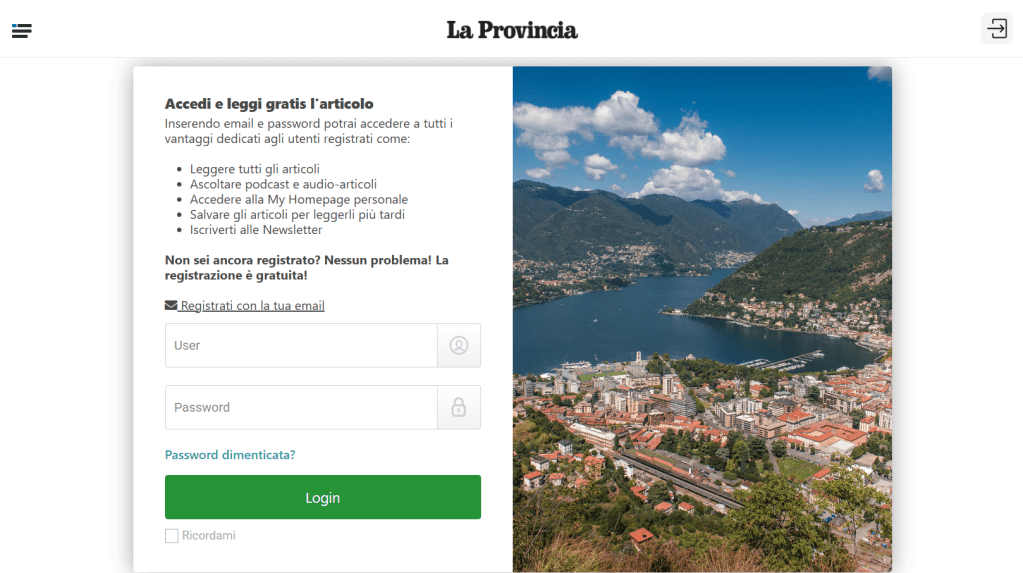Click the user avatar icon in User field
Image resolution: width=1023 pixels, height=573 pixels.
(459, 346)
